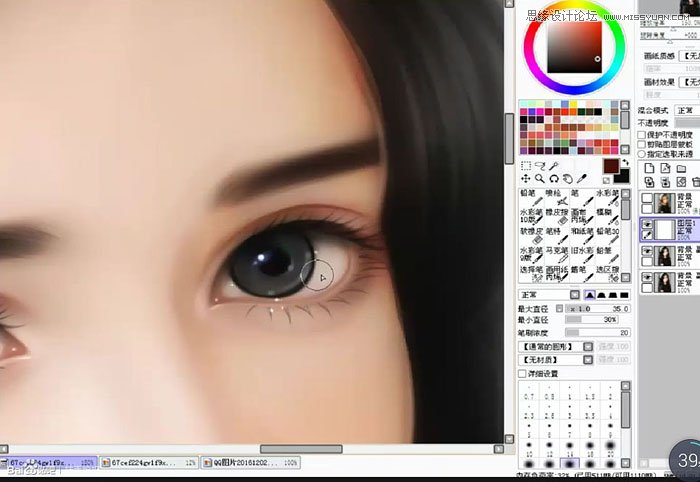Click the merge layer down icon
This screenshot has height=482, width=700.
point(665,182)
